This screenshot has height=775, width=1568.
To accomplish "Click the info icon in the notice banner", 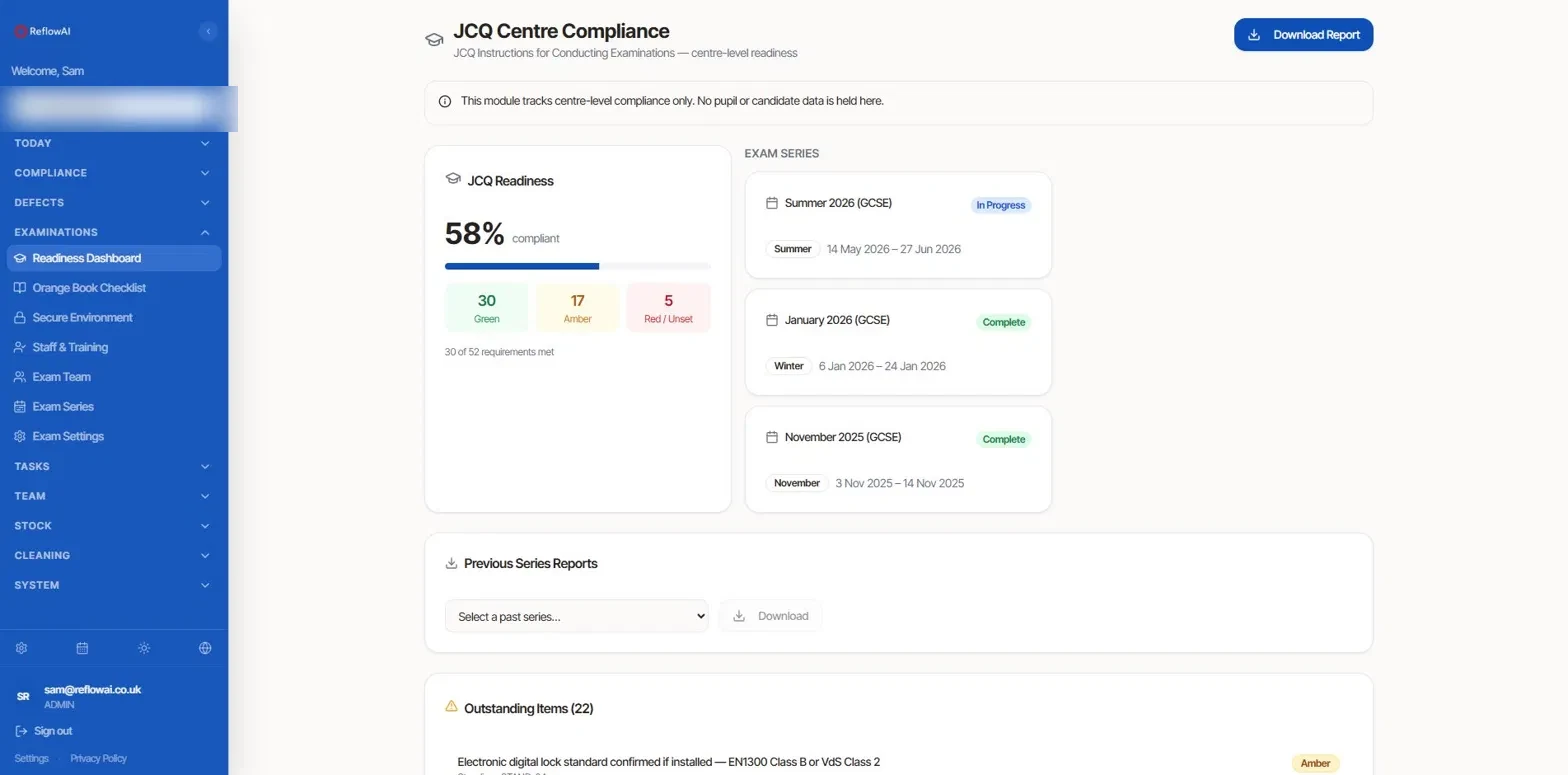I will 445,101.
